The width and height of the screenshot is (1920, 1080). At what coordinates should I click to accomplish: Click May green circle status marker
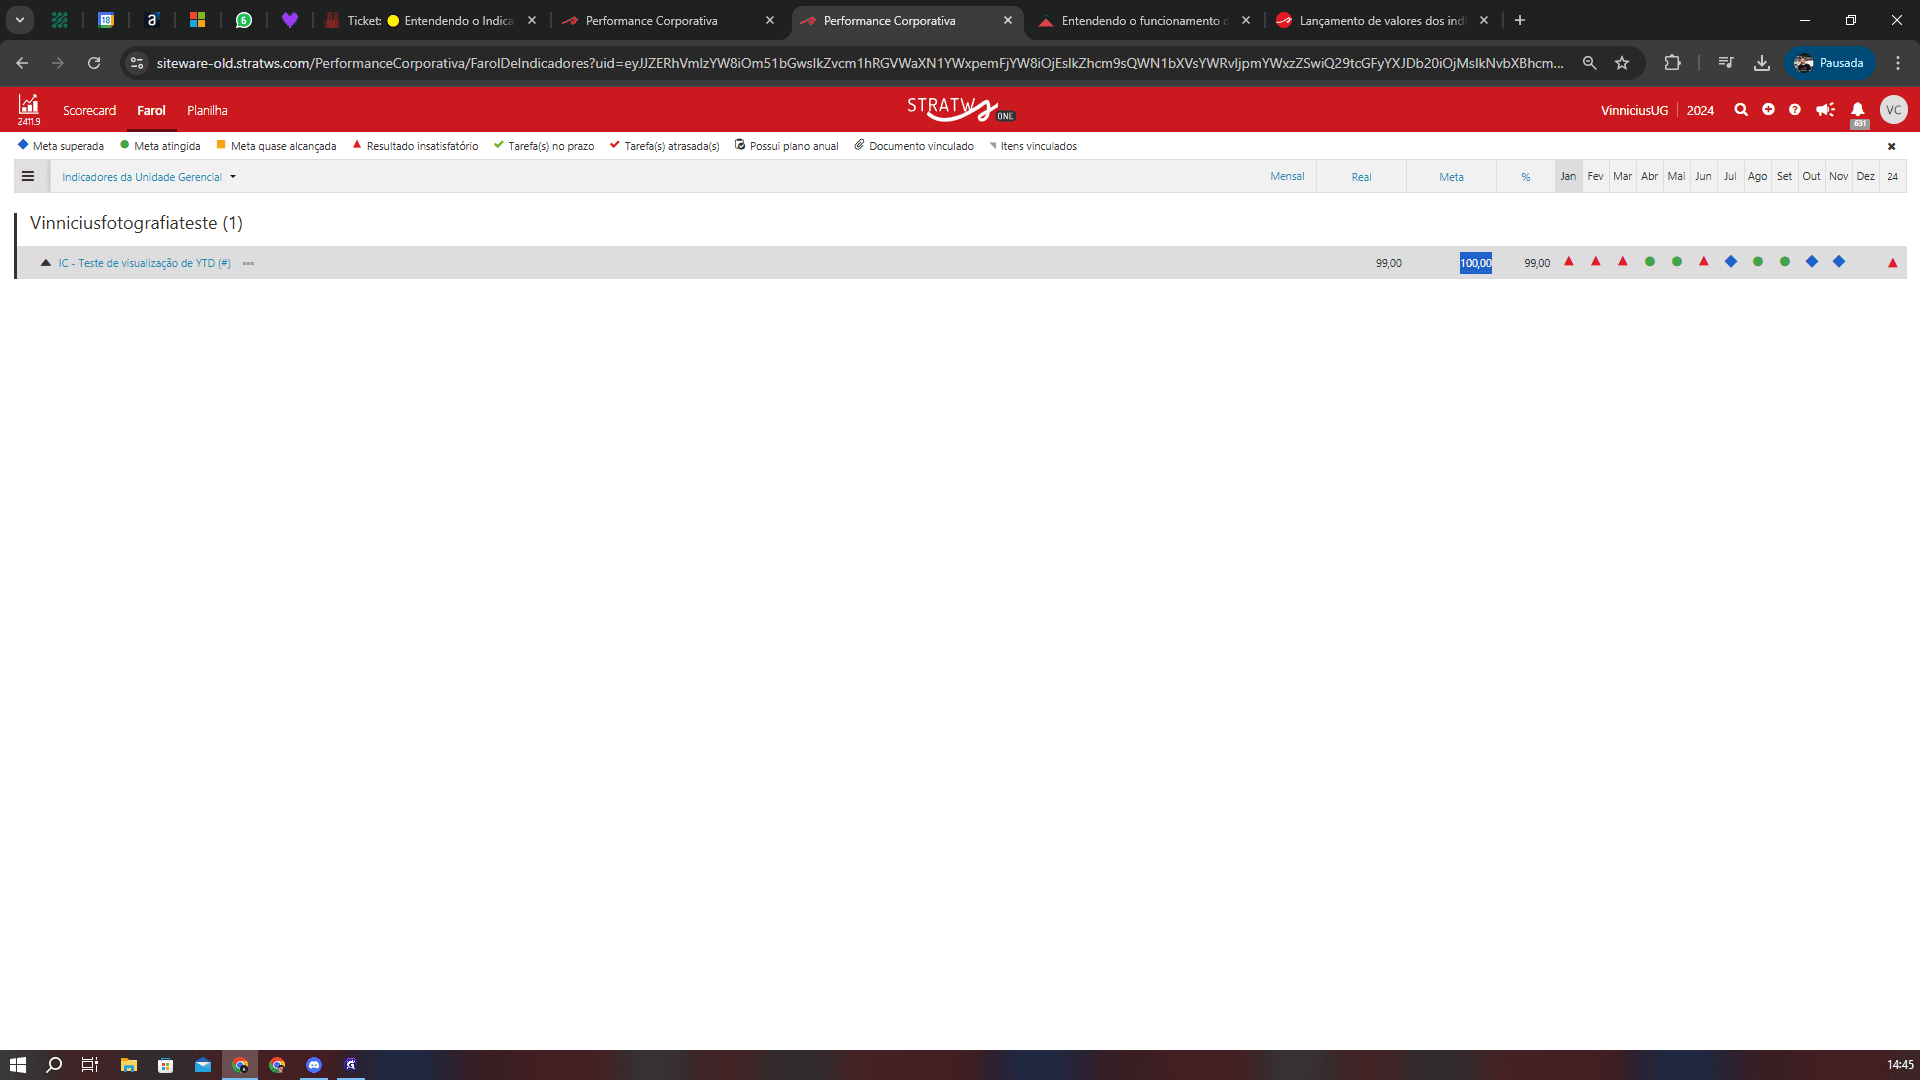(x=1677, y=262)
